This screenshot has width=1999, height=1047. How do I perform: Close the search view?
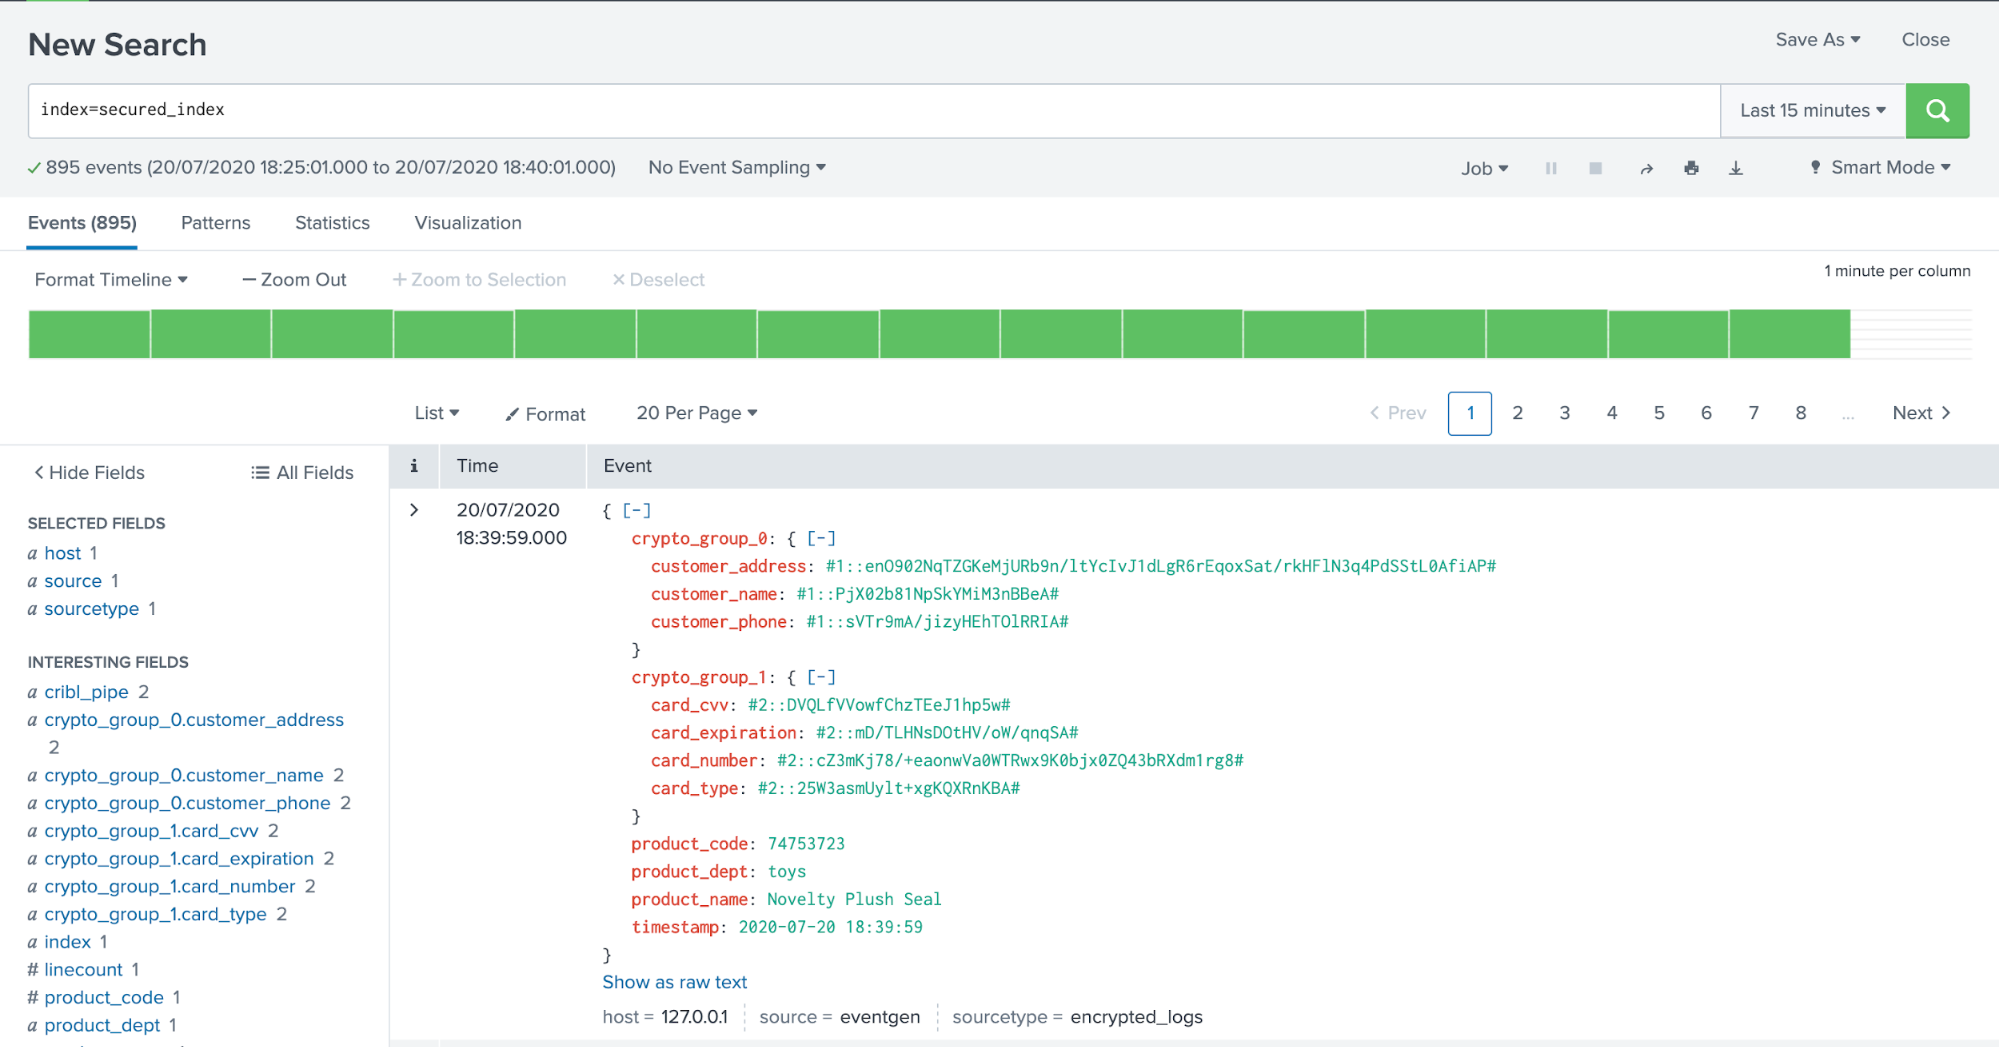1925,40
